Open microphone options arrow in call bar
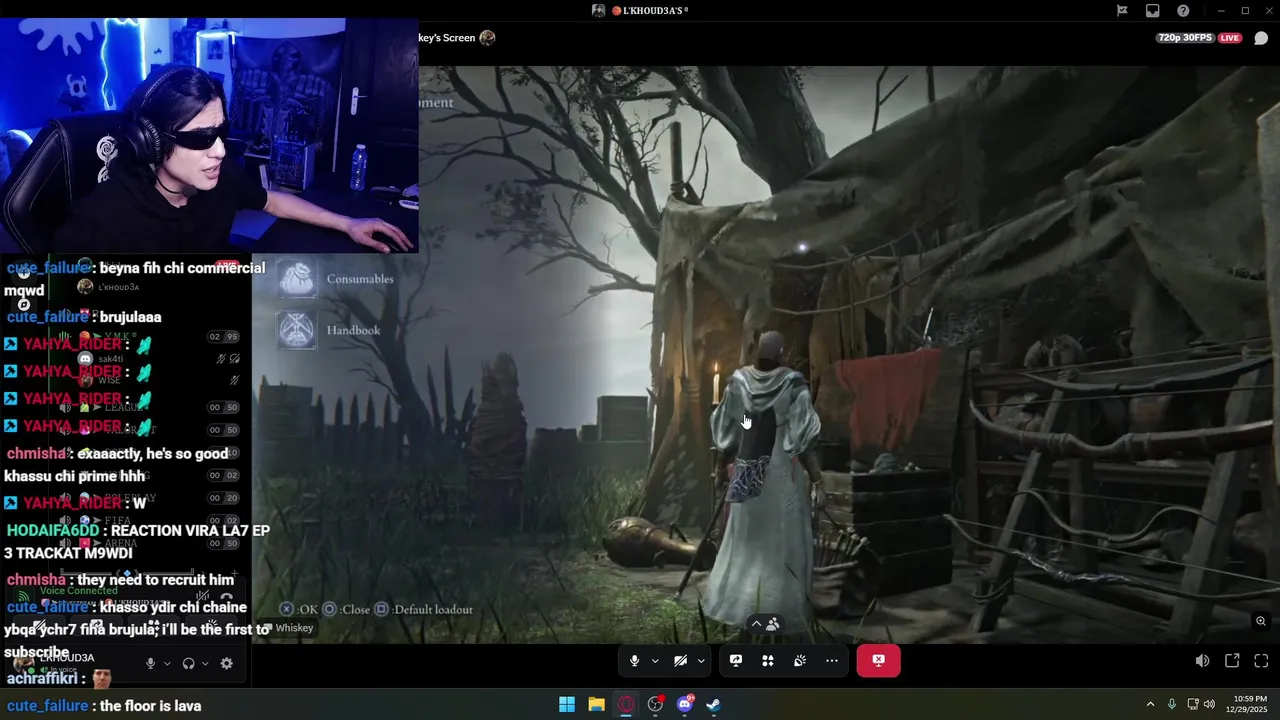 tap(655, 661)
